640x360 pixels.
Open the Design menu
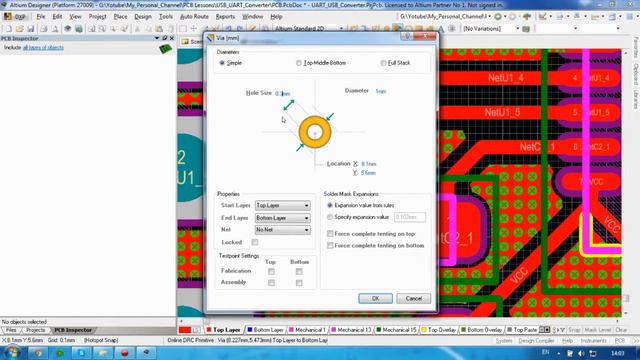[143, 17]
